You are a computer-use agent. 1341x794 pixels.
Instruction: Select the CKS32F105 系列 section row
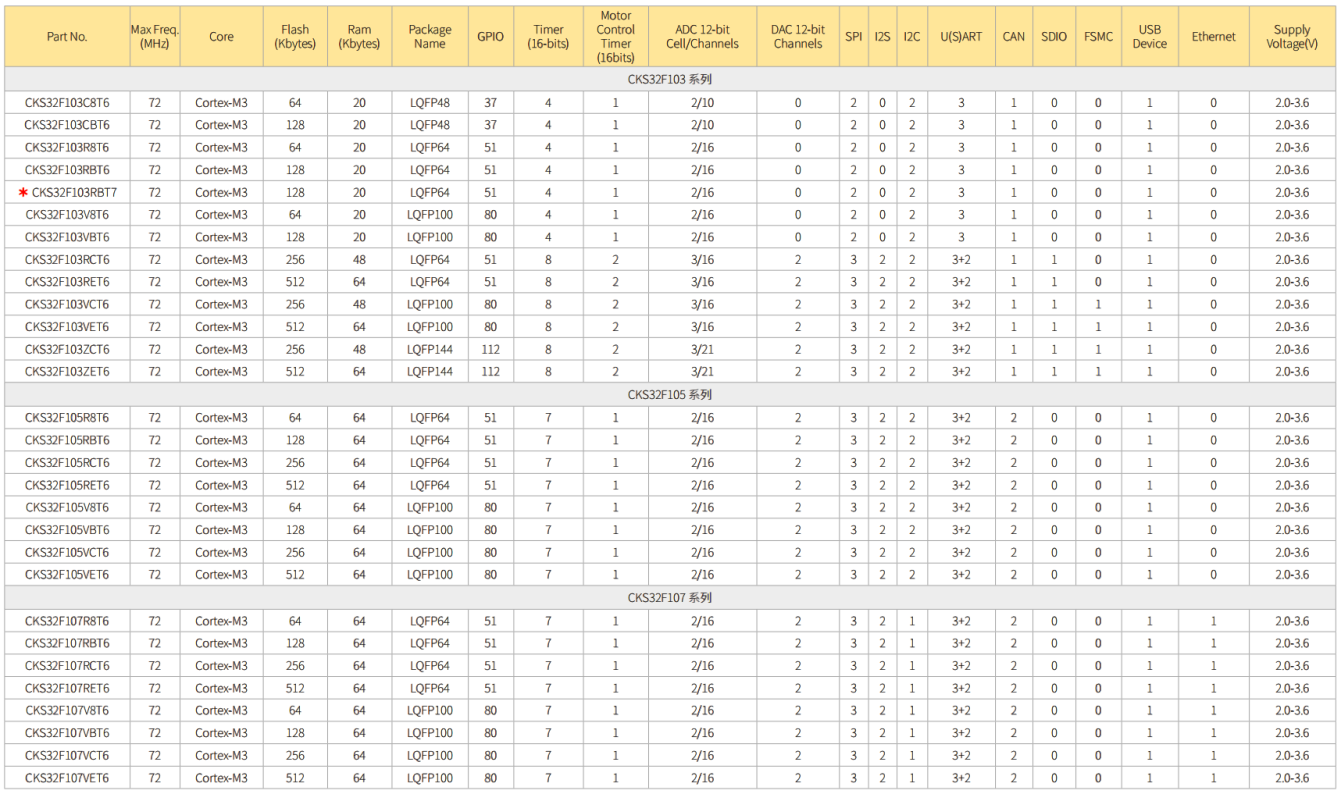[670, 395]
